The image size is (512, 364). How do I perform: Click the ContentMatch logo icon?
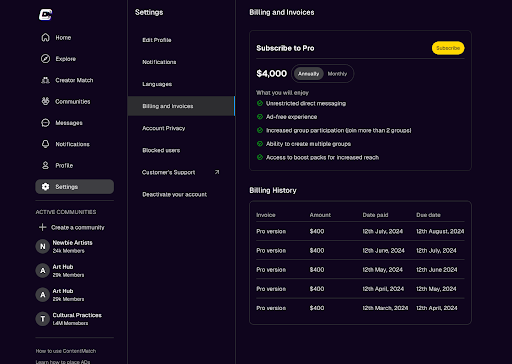[x=45, y=15]
